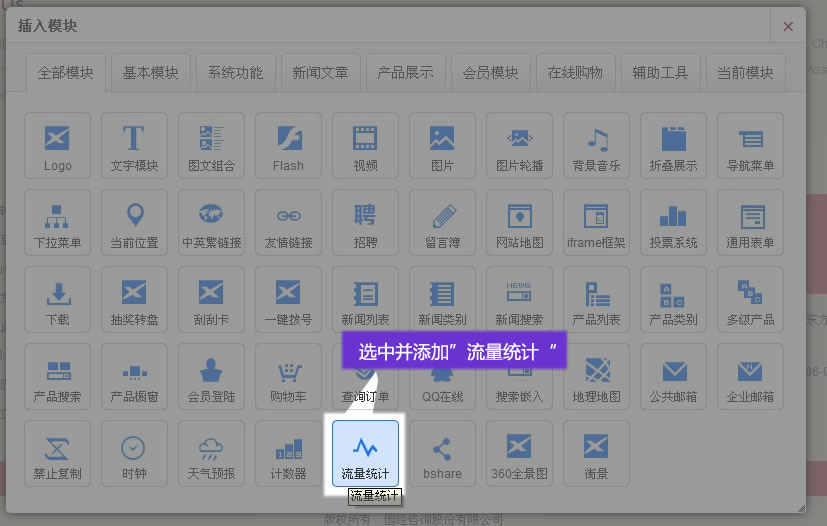827x526 pixels.
Task: Pick the 导航菜单 navigation menu module
Action: pyautogui.click(x=750, y=145)
